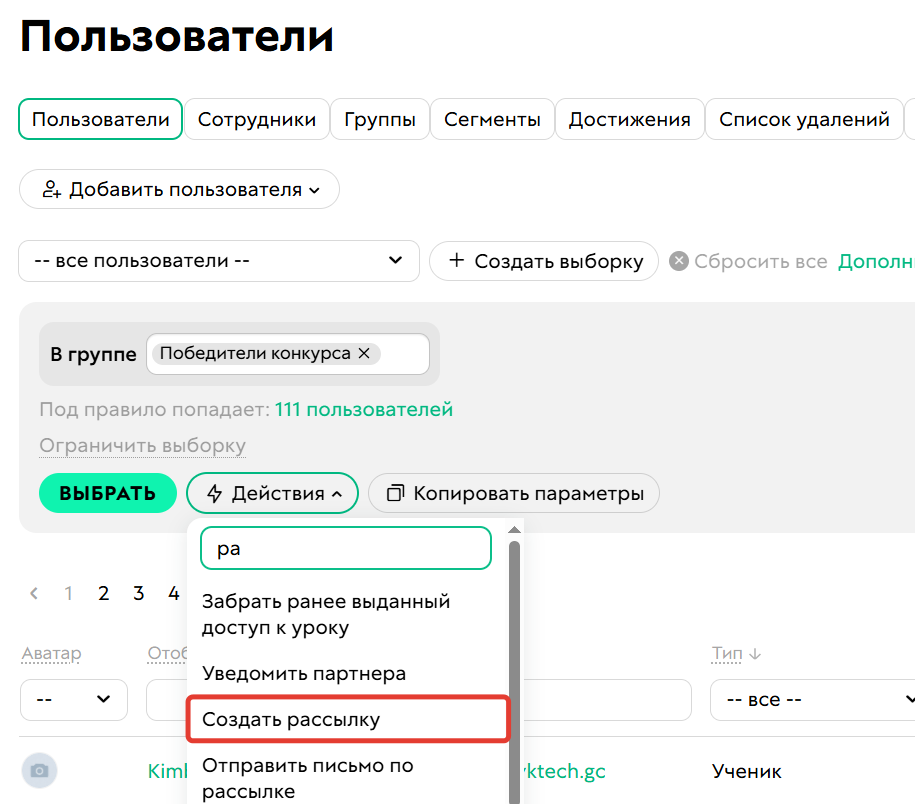Screen dimensions: 915x804
Task: Click the camera avatar placeholder icon
Action: pos(40,771)
